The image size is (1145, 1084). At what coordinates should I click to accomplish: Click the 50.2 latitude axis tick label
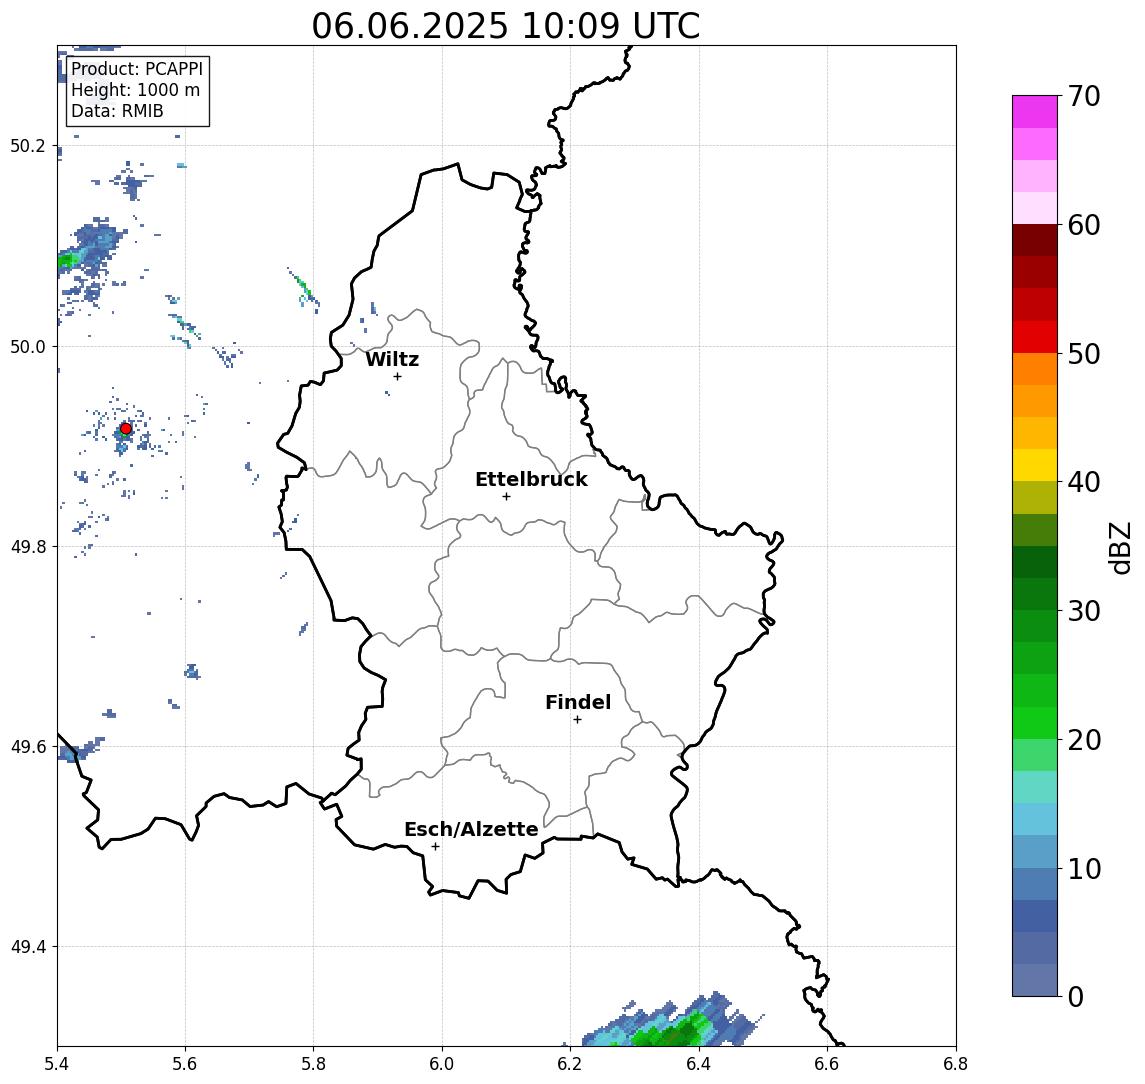point(28,145)
